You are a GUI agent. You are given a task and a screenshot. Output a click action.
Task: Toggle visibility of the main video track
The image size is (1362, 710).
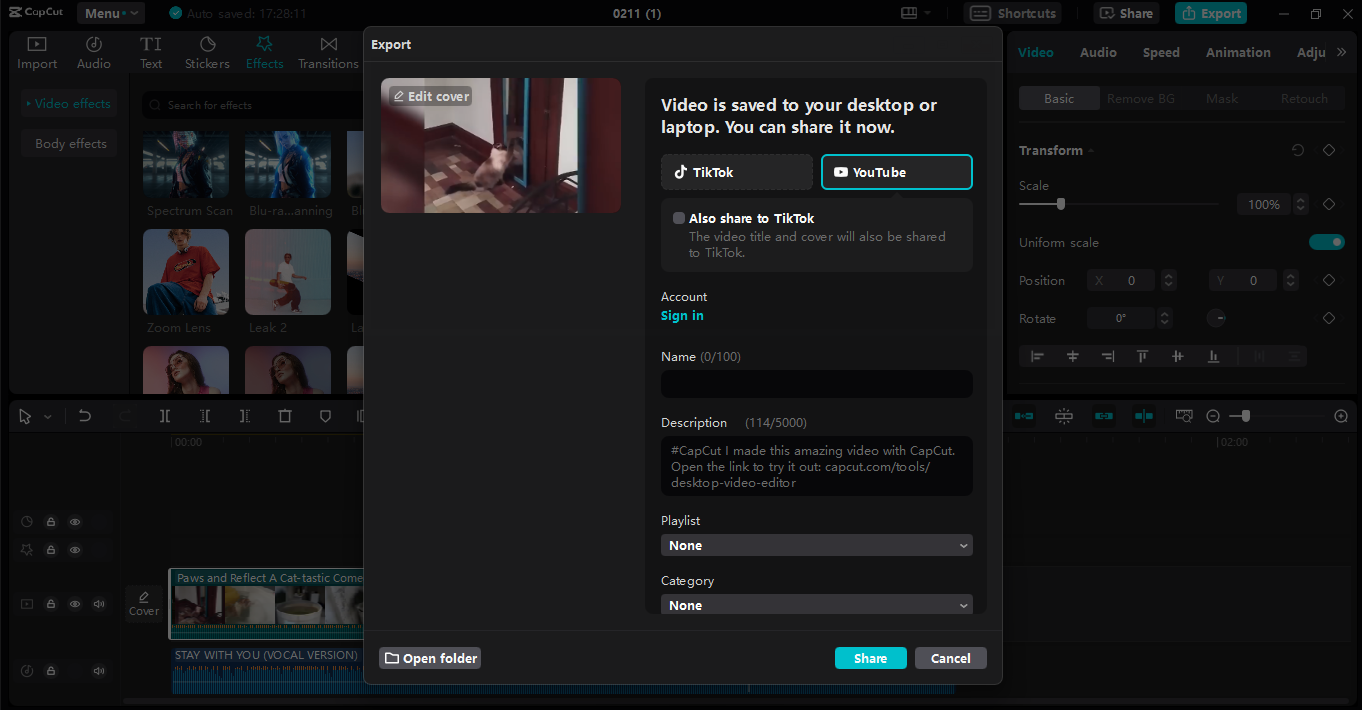(x=75, y=604)
